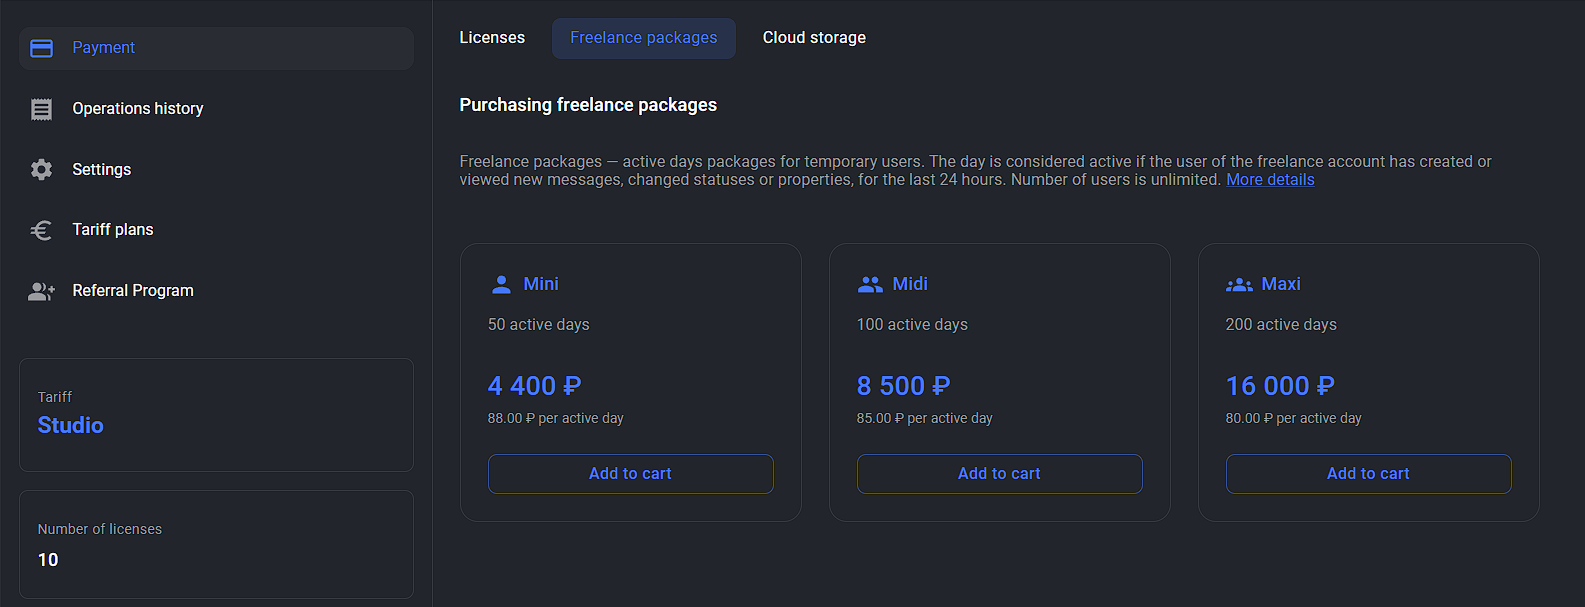Click the 100 active days text
Viewport: 1585px width, 607px height.
[x=912, y=325]
